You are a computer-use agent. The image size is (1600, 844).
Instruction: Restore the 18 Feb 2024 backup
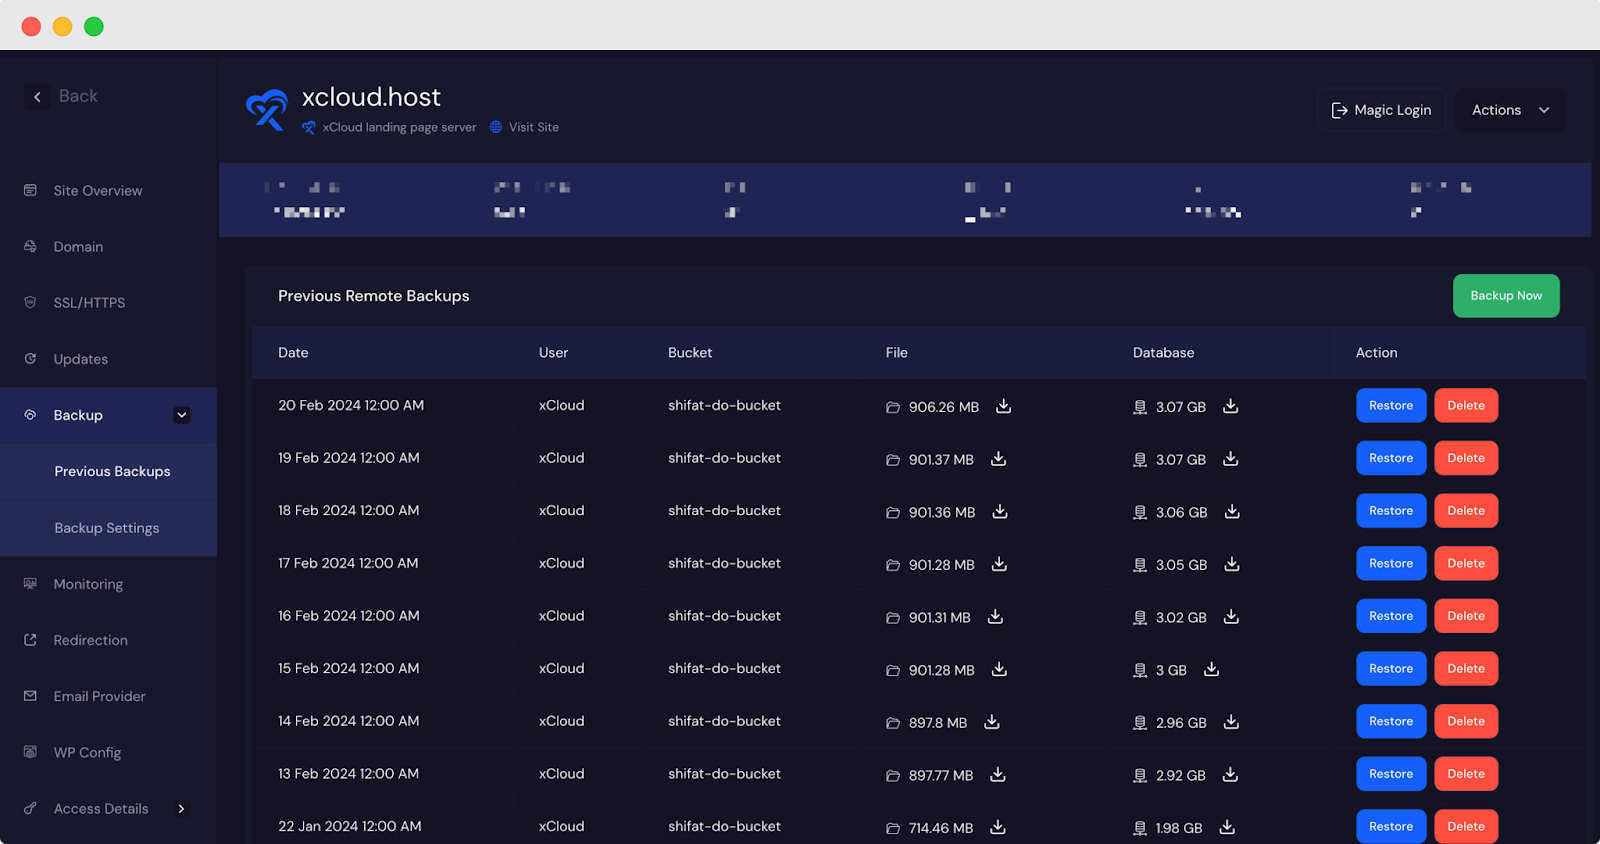[x=1390, y=511]
